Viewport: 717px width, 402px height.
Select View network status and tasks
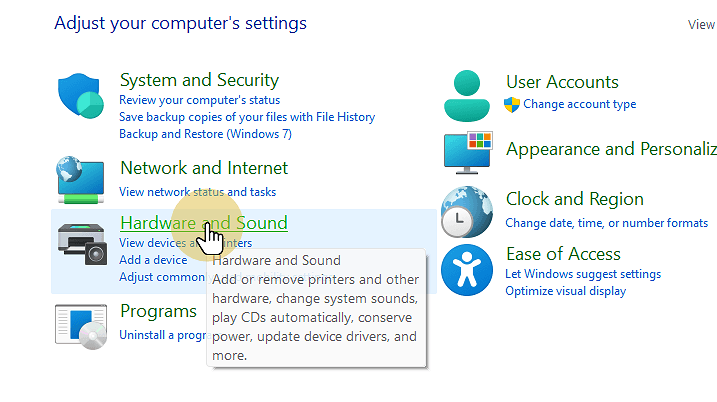pyautogui.click(x=197, y=192)
